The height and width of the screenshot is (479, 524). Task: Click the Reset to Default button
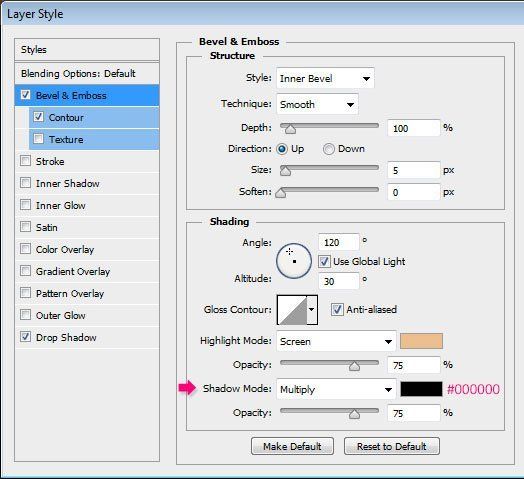392,446
